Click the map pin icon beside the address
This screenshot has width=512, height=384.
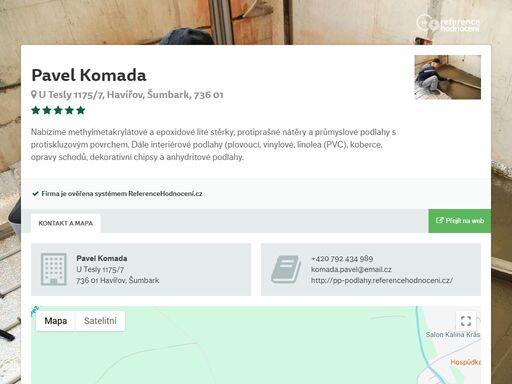coord(34,95)
